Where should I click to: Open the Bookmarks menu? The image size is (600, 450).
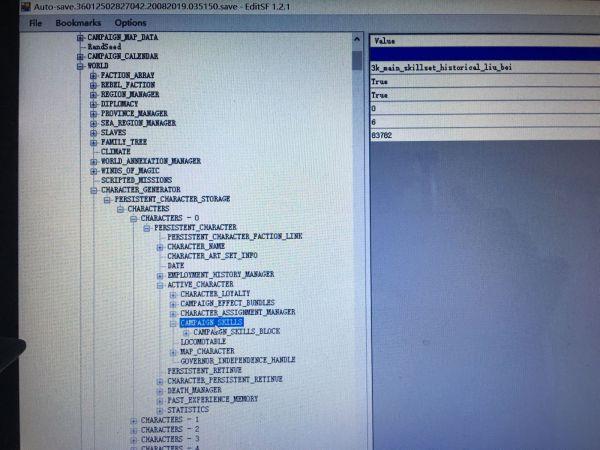77,22
